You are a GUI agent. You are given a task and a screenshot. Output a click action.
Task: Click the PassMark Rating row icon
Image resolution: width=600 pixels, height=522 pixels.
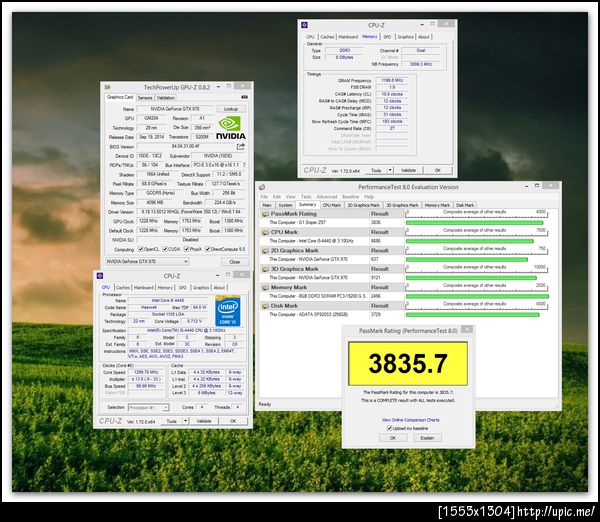point(265,214)
